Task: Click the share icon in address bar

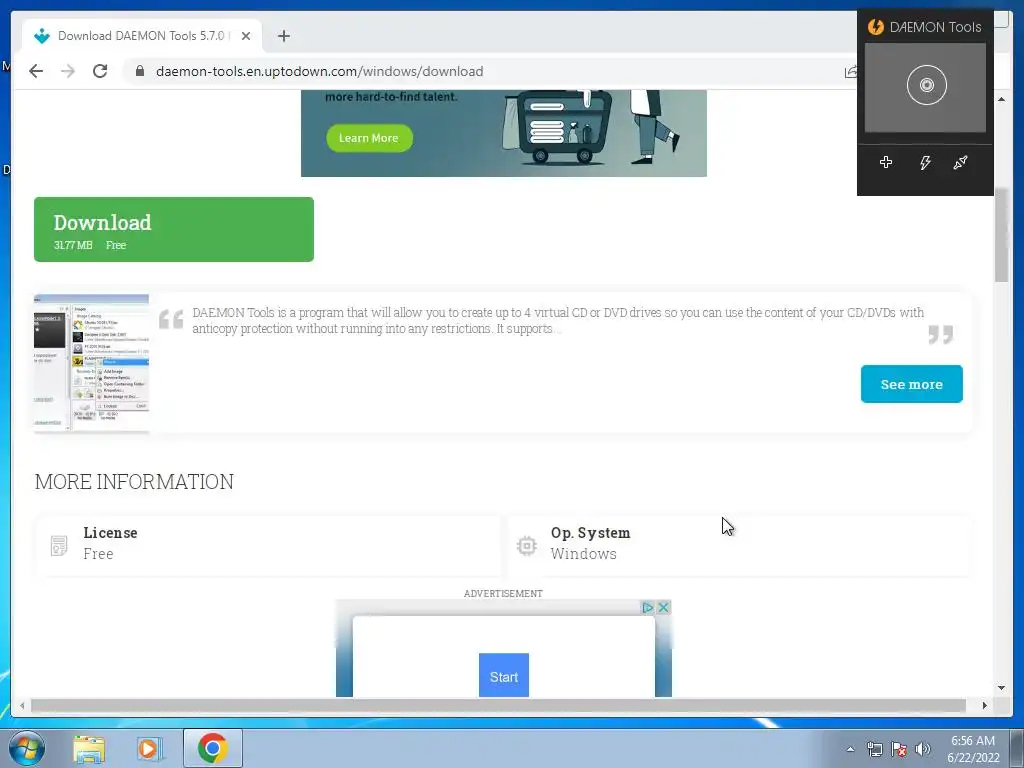Action: tap(850, 72)
